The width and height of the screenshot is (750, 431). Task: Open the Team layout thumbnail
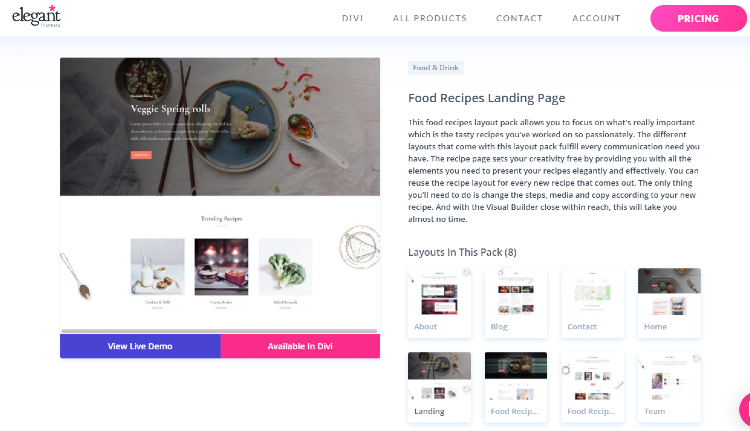pos(669,387)
